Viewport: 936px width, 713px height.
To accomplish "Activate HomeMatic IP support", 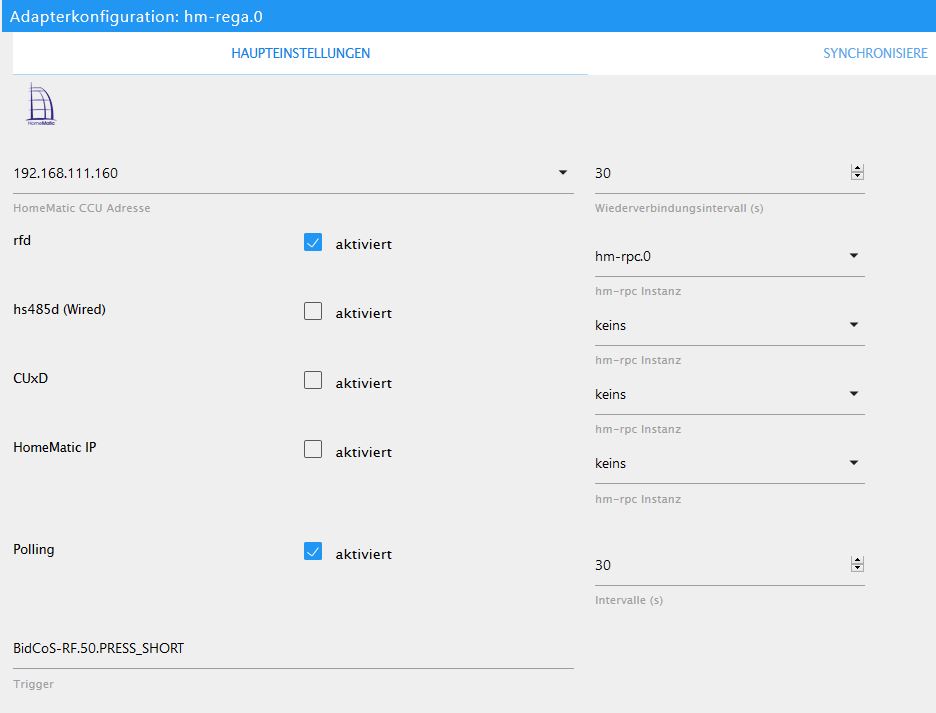I will (313, 449).
